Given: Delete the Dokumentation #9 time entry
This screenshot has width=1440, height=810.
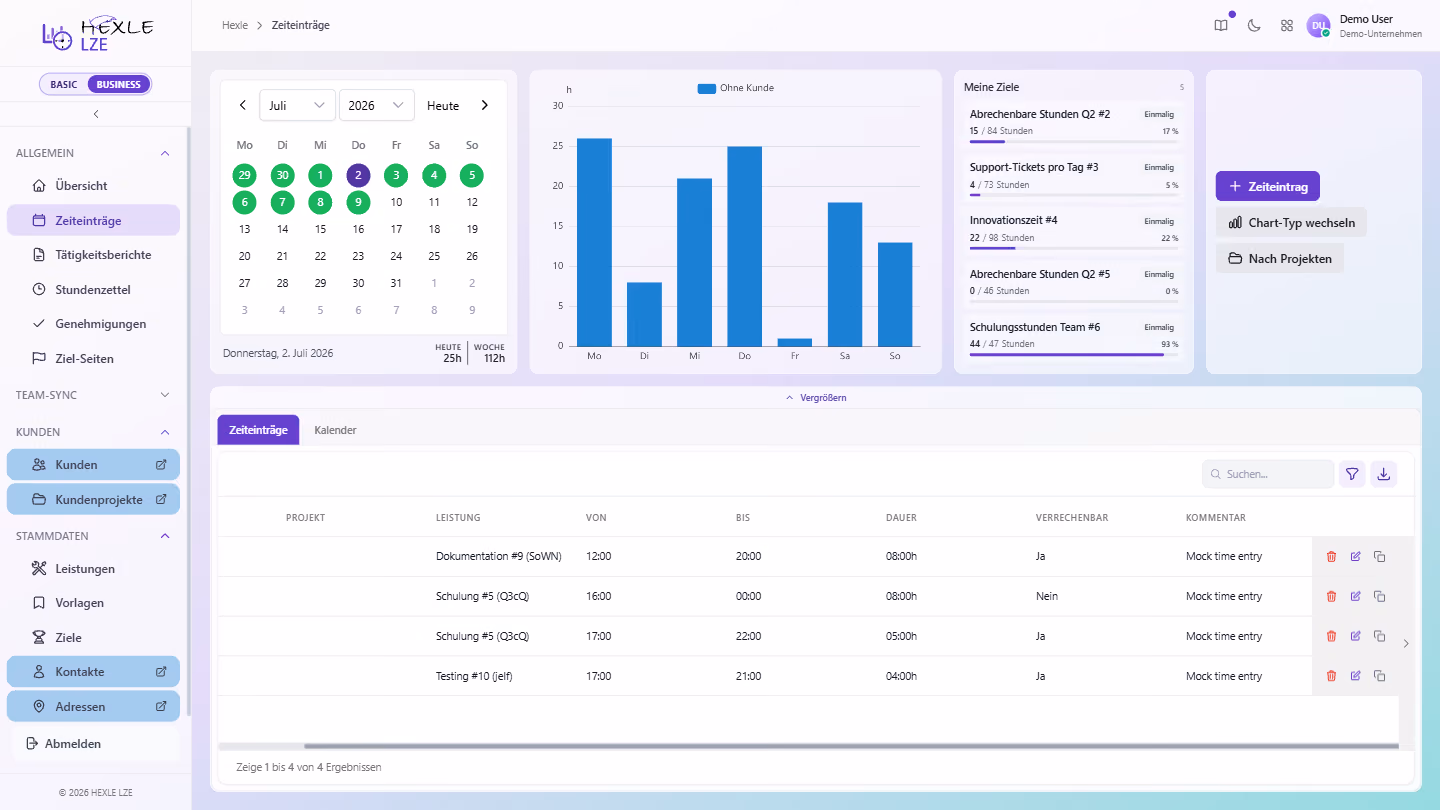Looking at the screenshot, I should (1331, 556).
